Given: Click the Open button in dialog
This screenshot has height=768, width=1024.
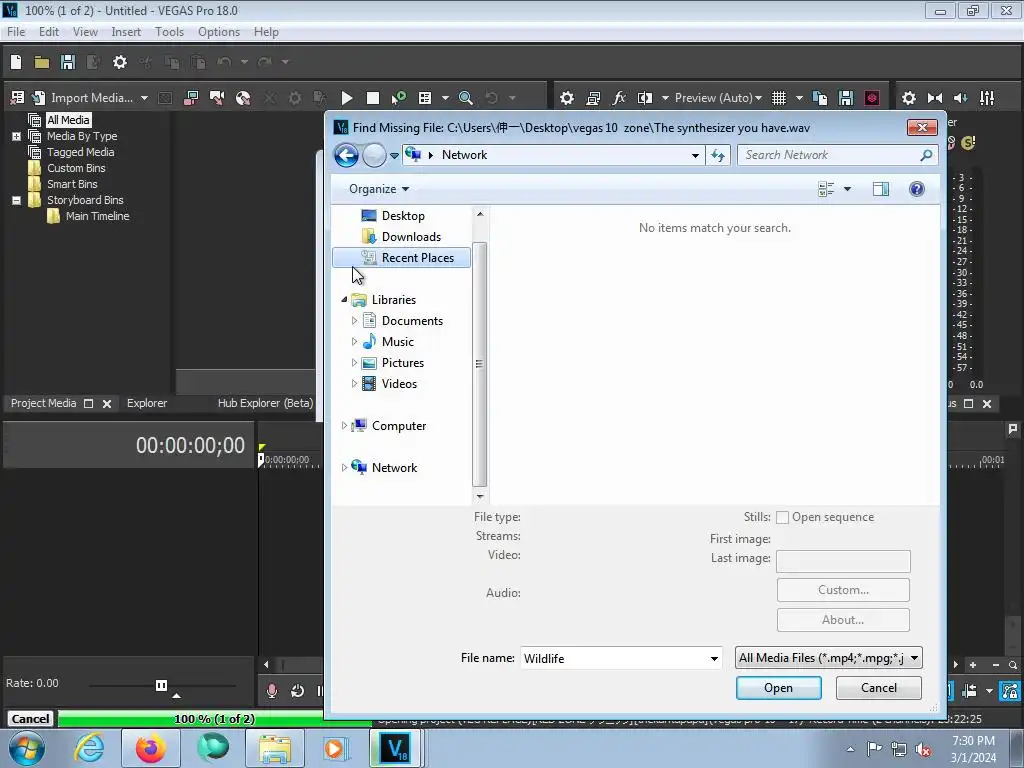Looking at the screenshot, I should coord(778,688).
